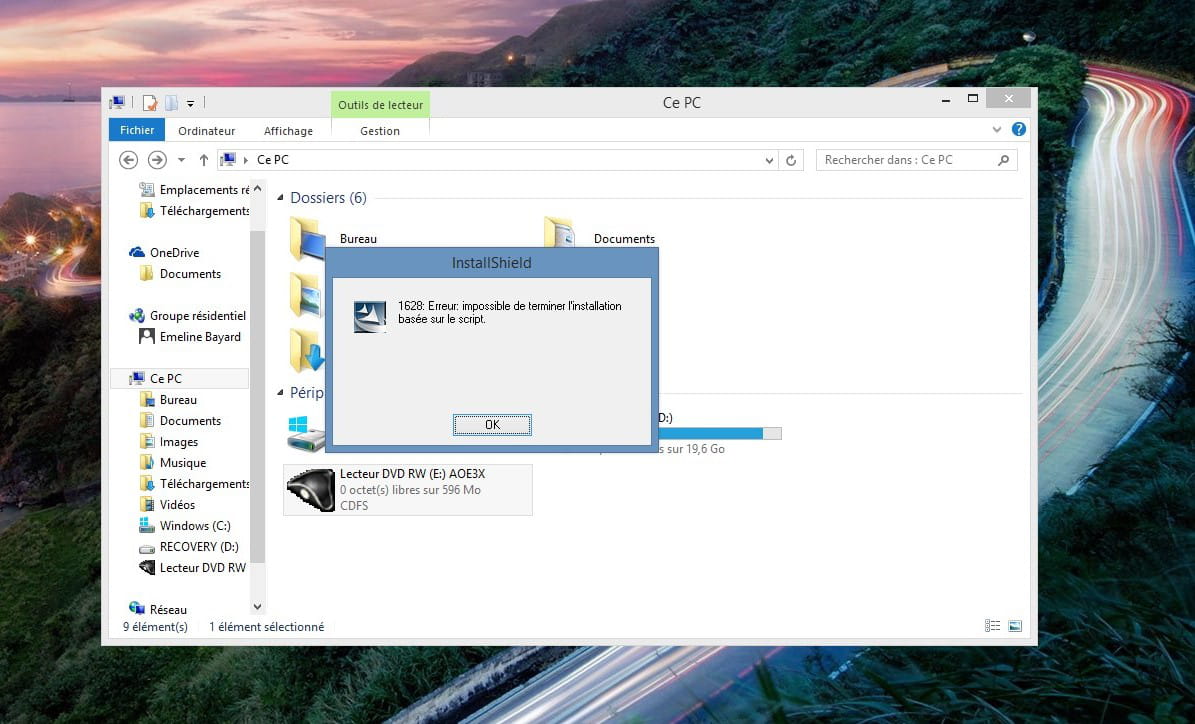The image size is (1195, 724).
Task: Switch to large thumbnails view icon
Action: click(x=1015, y=626)
